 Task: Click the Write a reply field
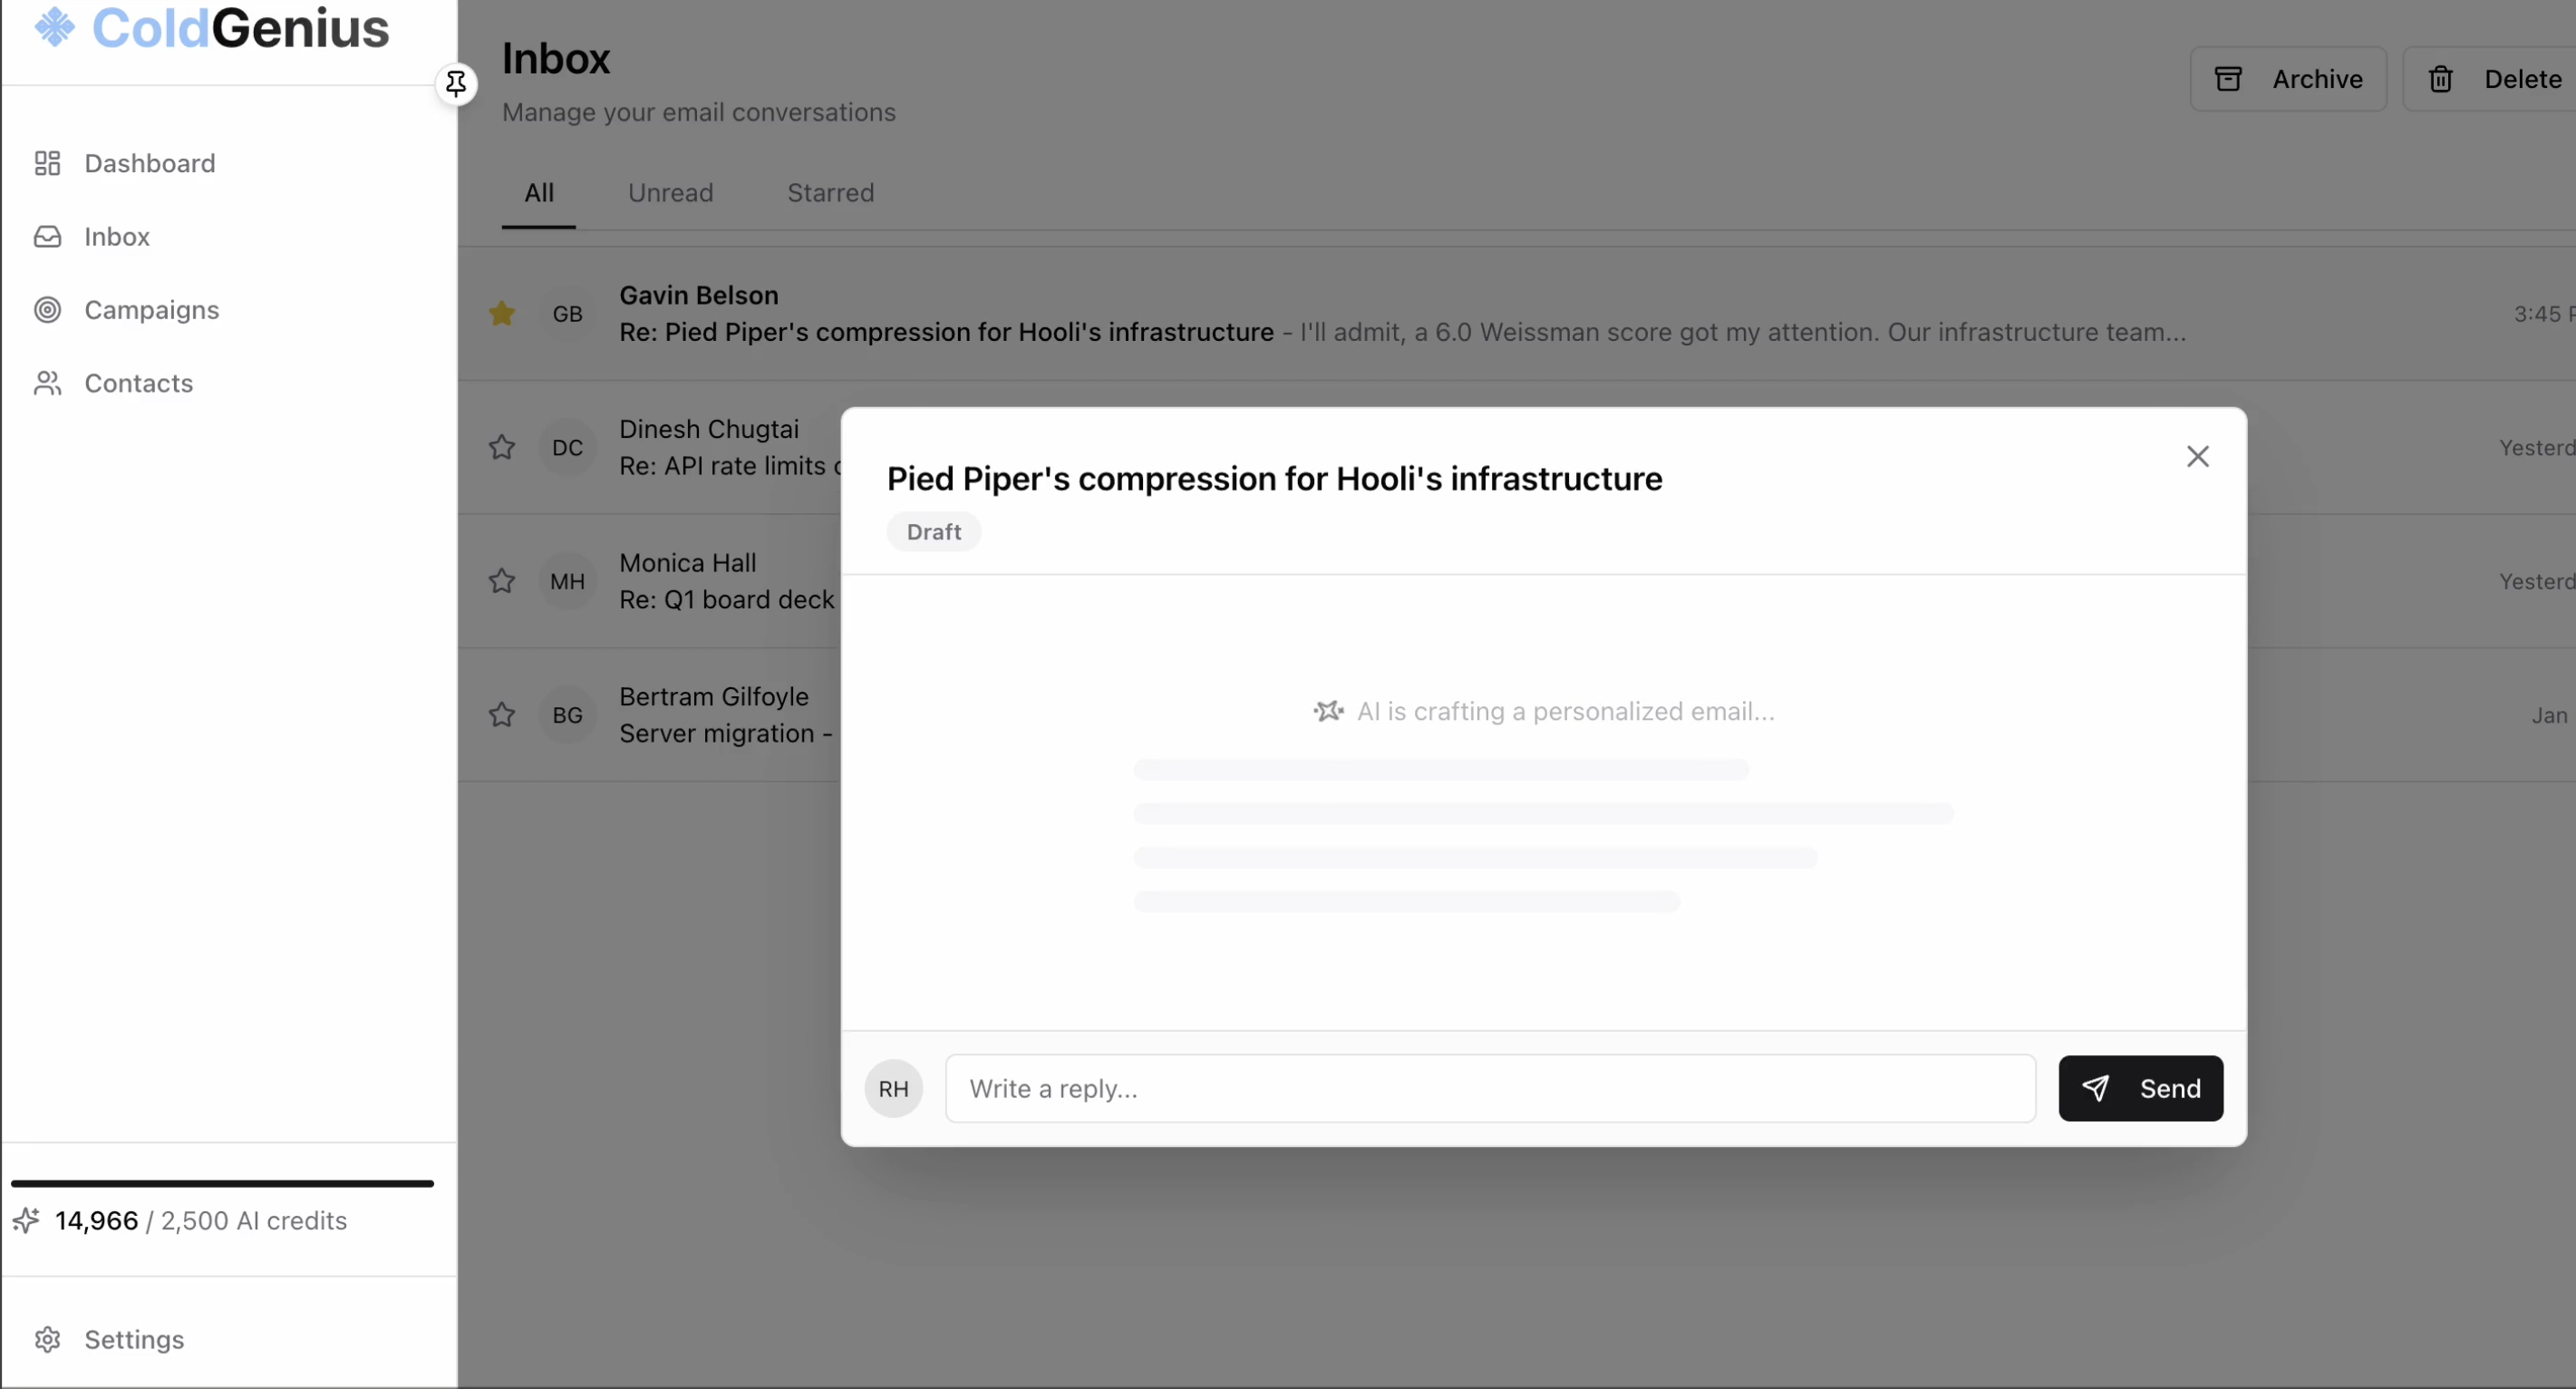pyautogui.click(x=1490, y=1088)
